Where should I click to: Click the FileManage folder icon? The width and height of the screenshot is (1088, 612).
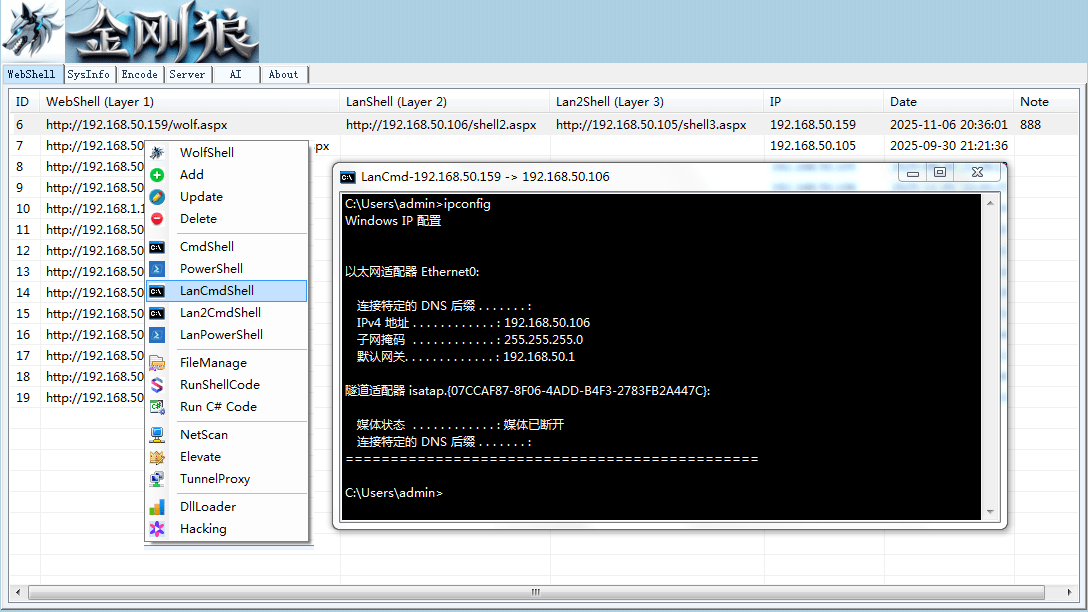click(x=157, y=363)
